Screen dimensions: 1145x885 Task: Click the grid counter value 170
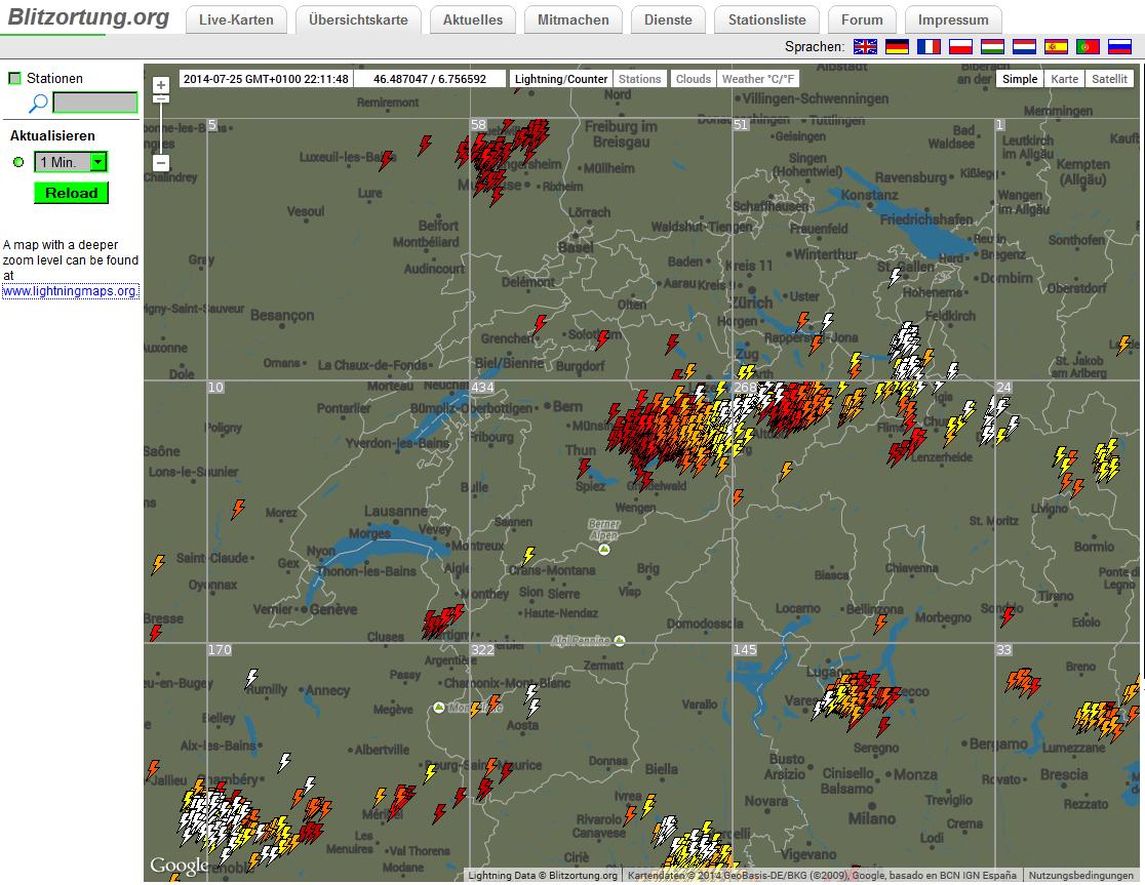pos(220,649)
